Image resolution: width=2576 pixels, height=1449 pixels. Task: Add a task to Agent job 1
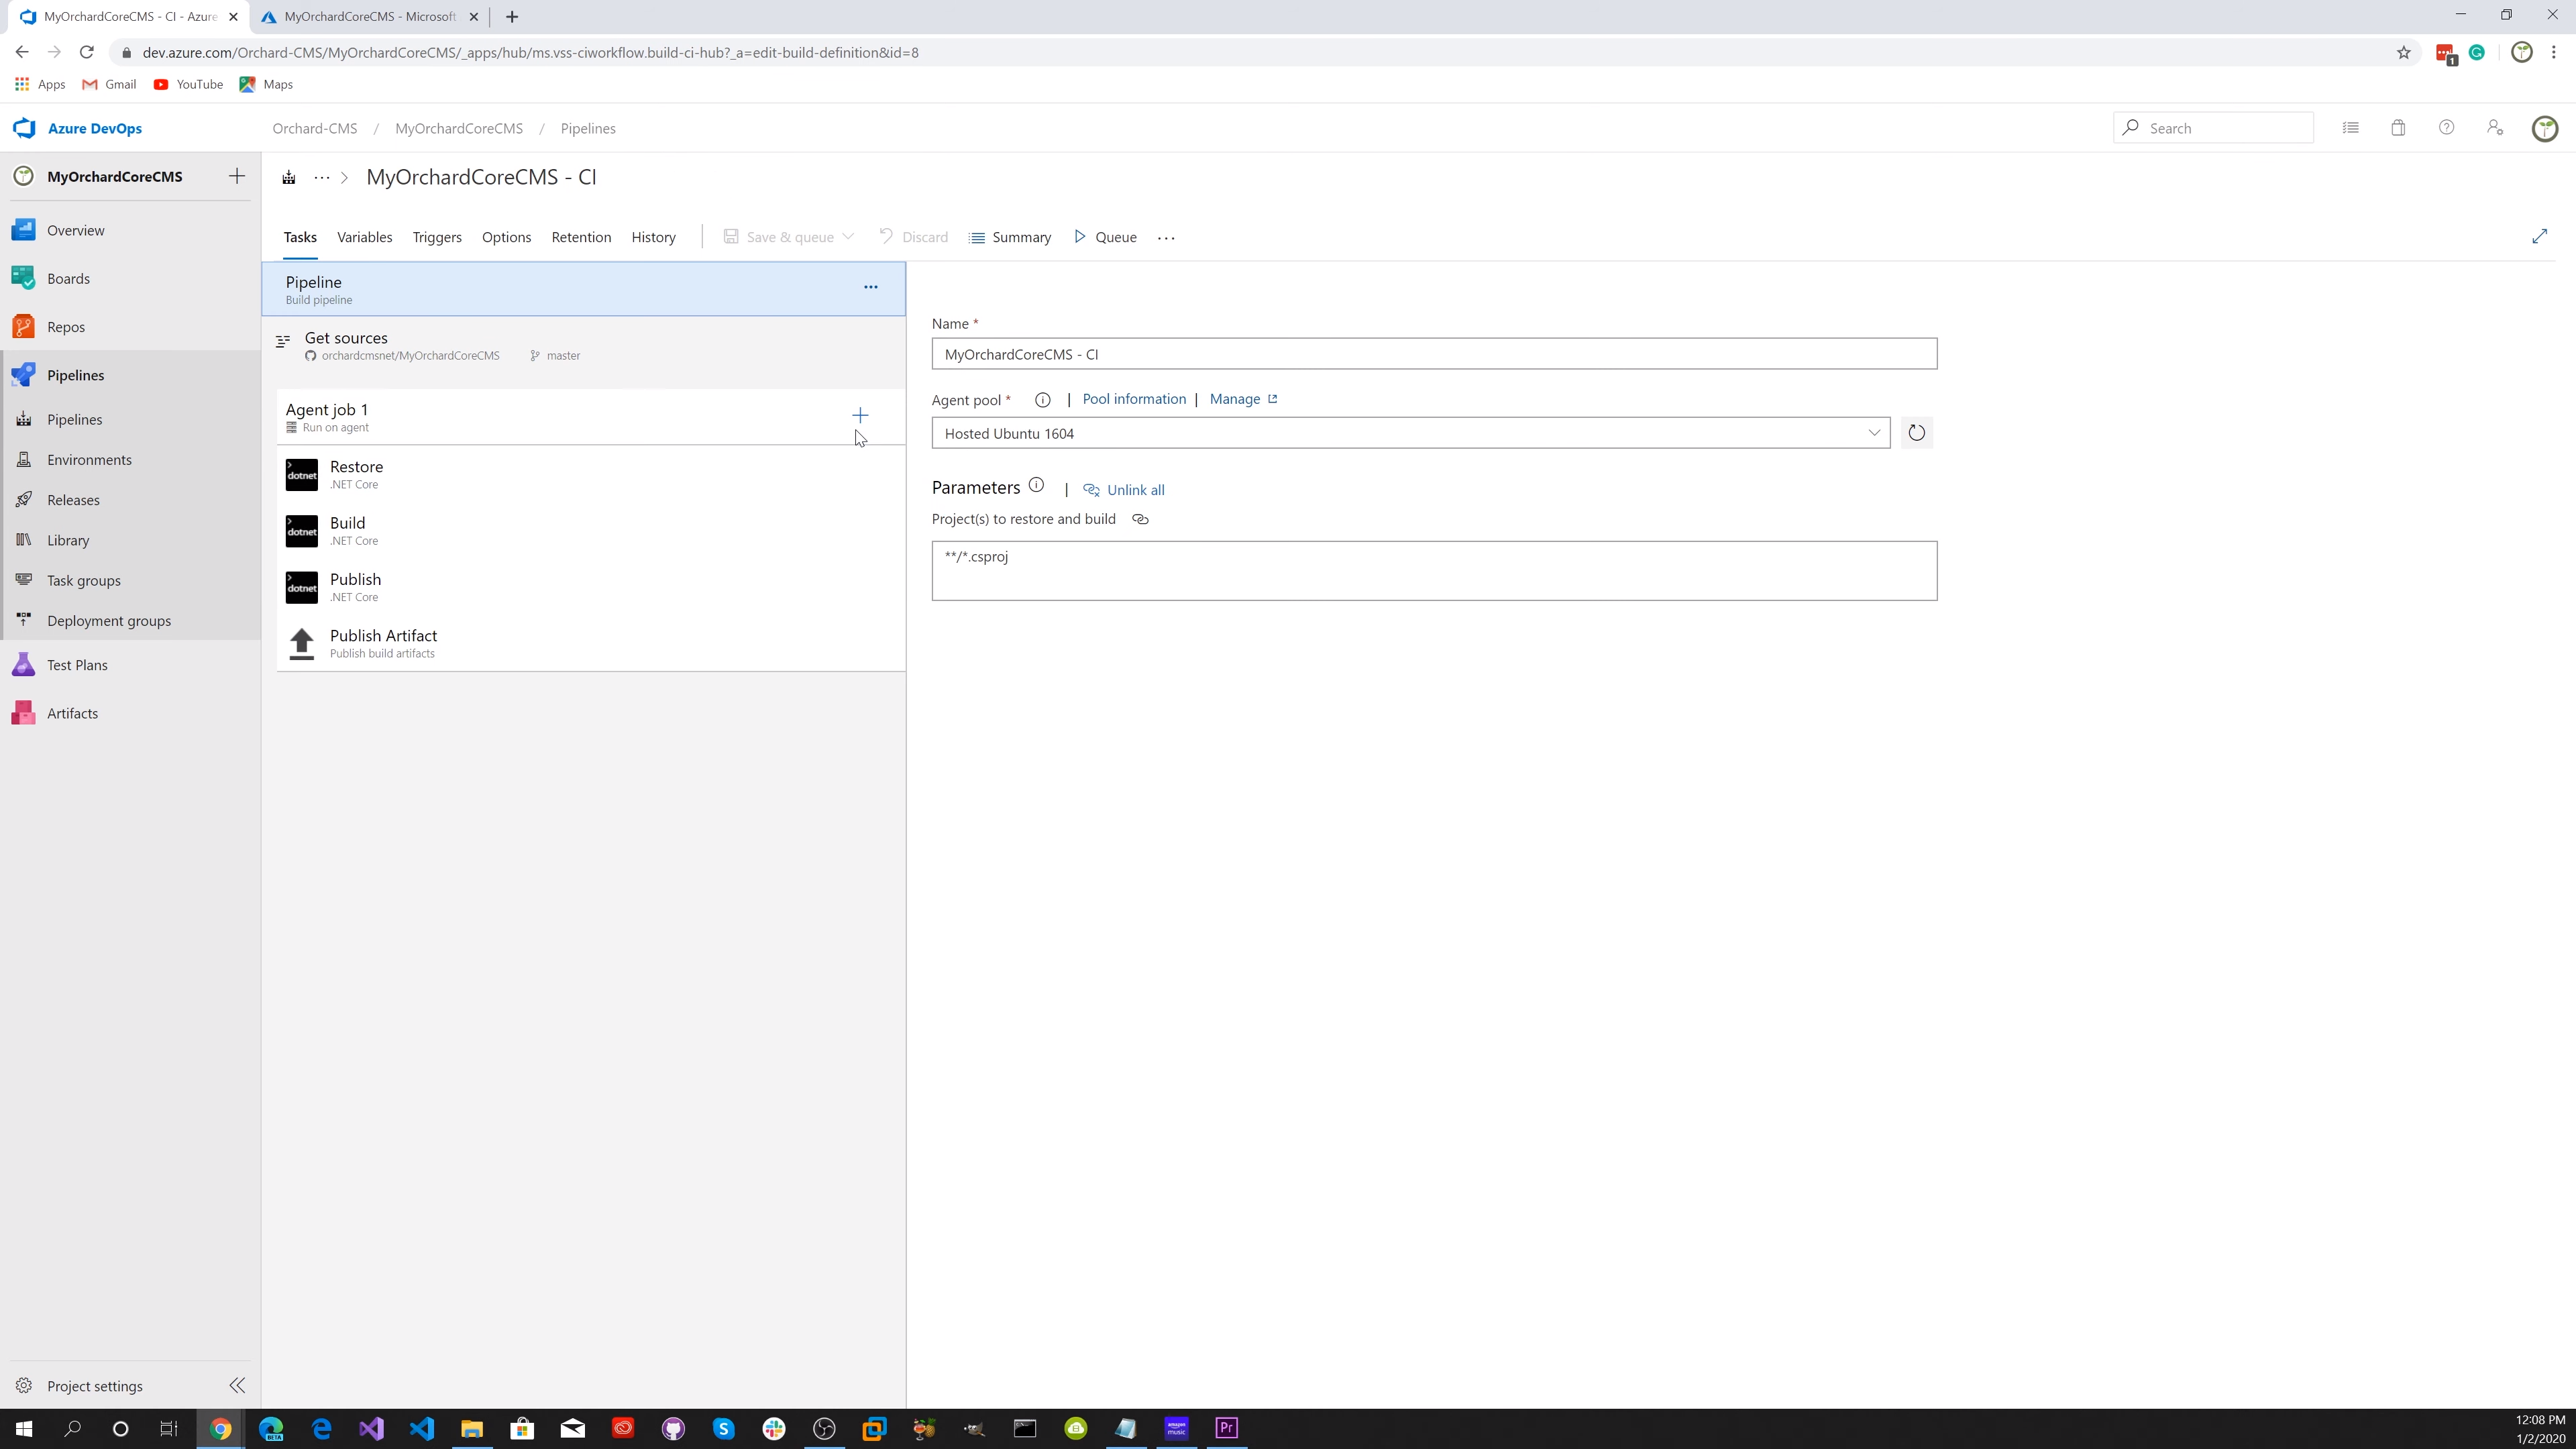point(860,415)
